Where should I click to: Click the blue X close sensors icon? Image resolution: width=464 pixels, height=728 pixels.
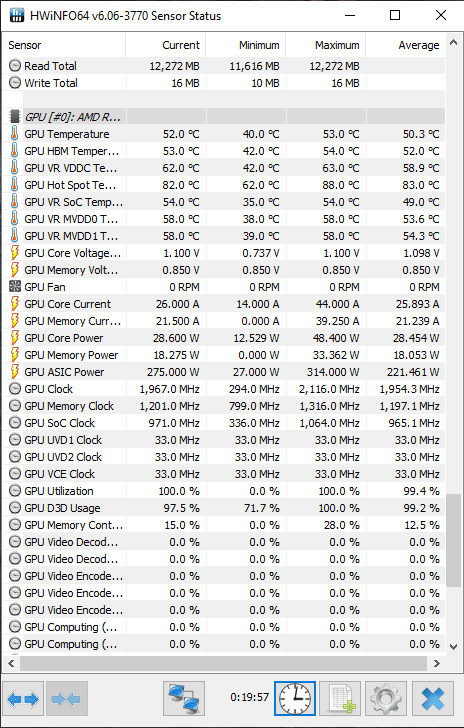(x=432, y=698)
